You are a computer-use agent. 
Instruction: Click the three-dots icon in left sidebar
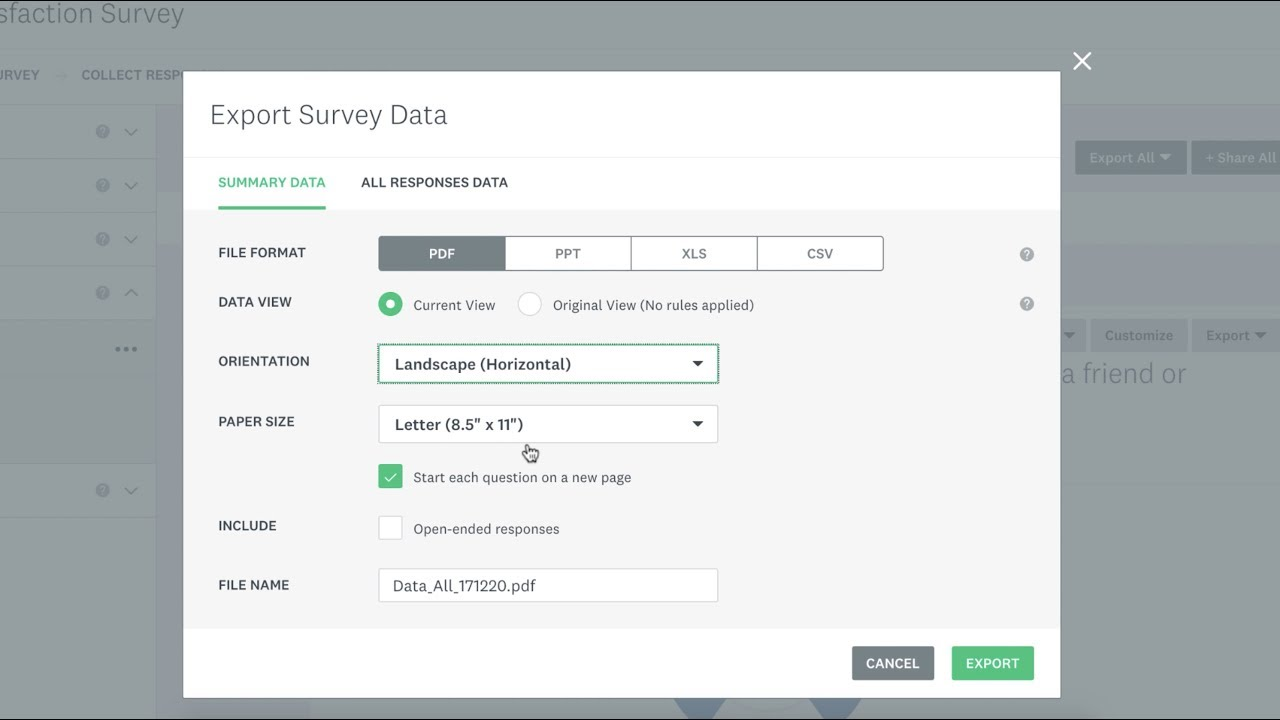point(126,349)
